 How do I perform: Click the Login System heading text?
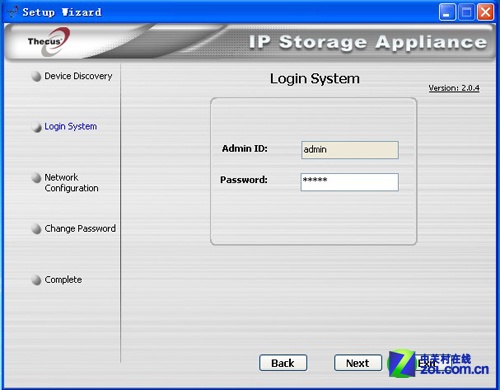click(x=315, y=79)
